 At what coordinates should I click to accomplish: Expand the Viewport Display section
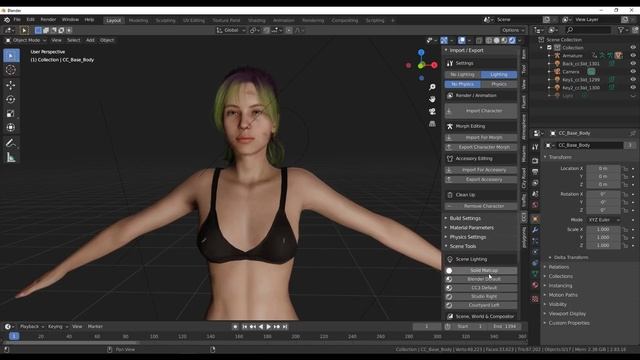pyautogui.click(x=567, y=314)
